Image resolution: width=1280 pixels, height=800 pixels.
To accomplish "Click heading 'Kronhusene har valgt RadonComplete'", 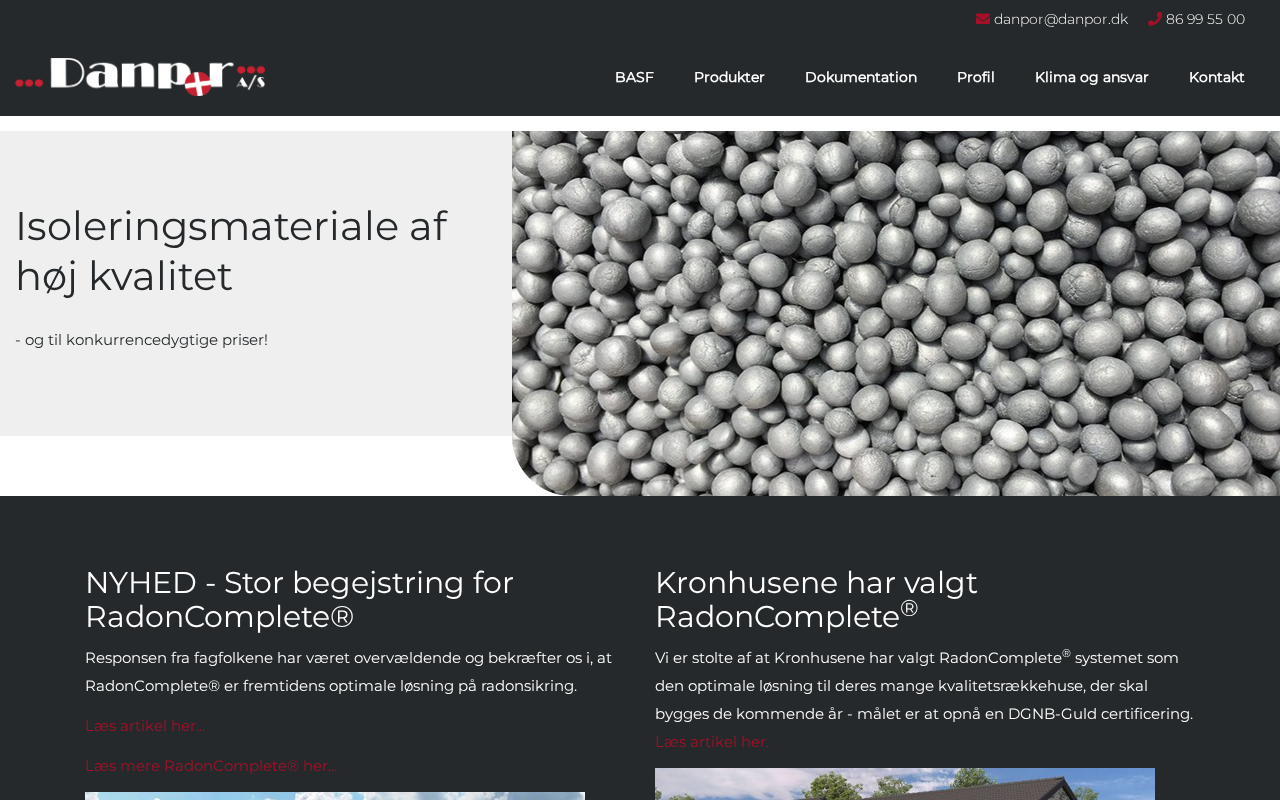I will [x=816, y=599].
